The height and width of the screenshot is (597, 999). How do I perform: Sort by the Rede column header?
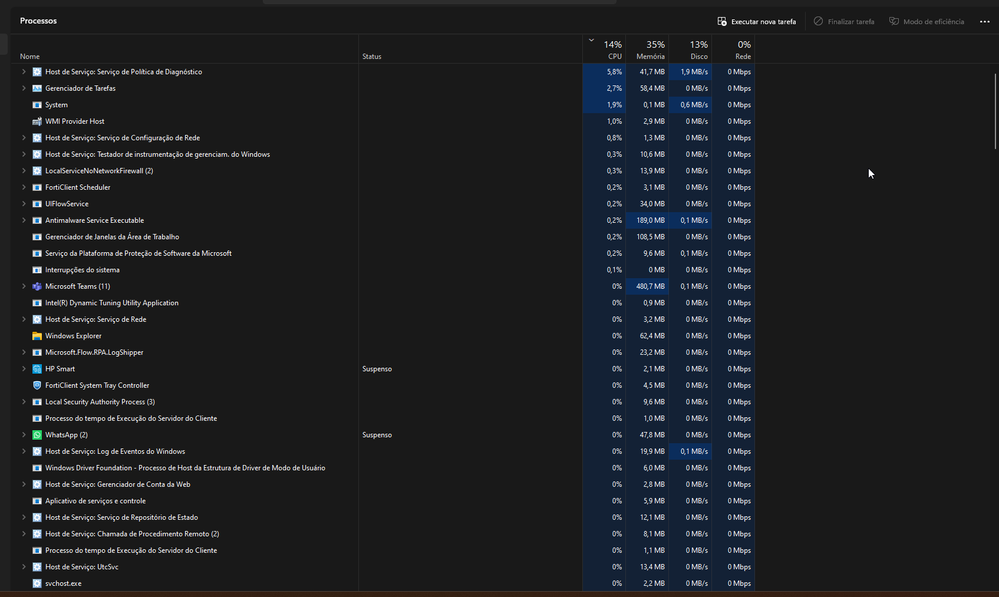tap(733, 50)
